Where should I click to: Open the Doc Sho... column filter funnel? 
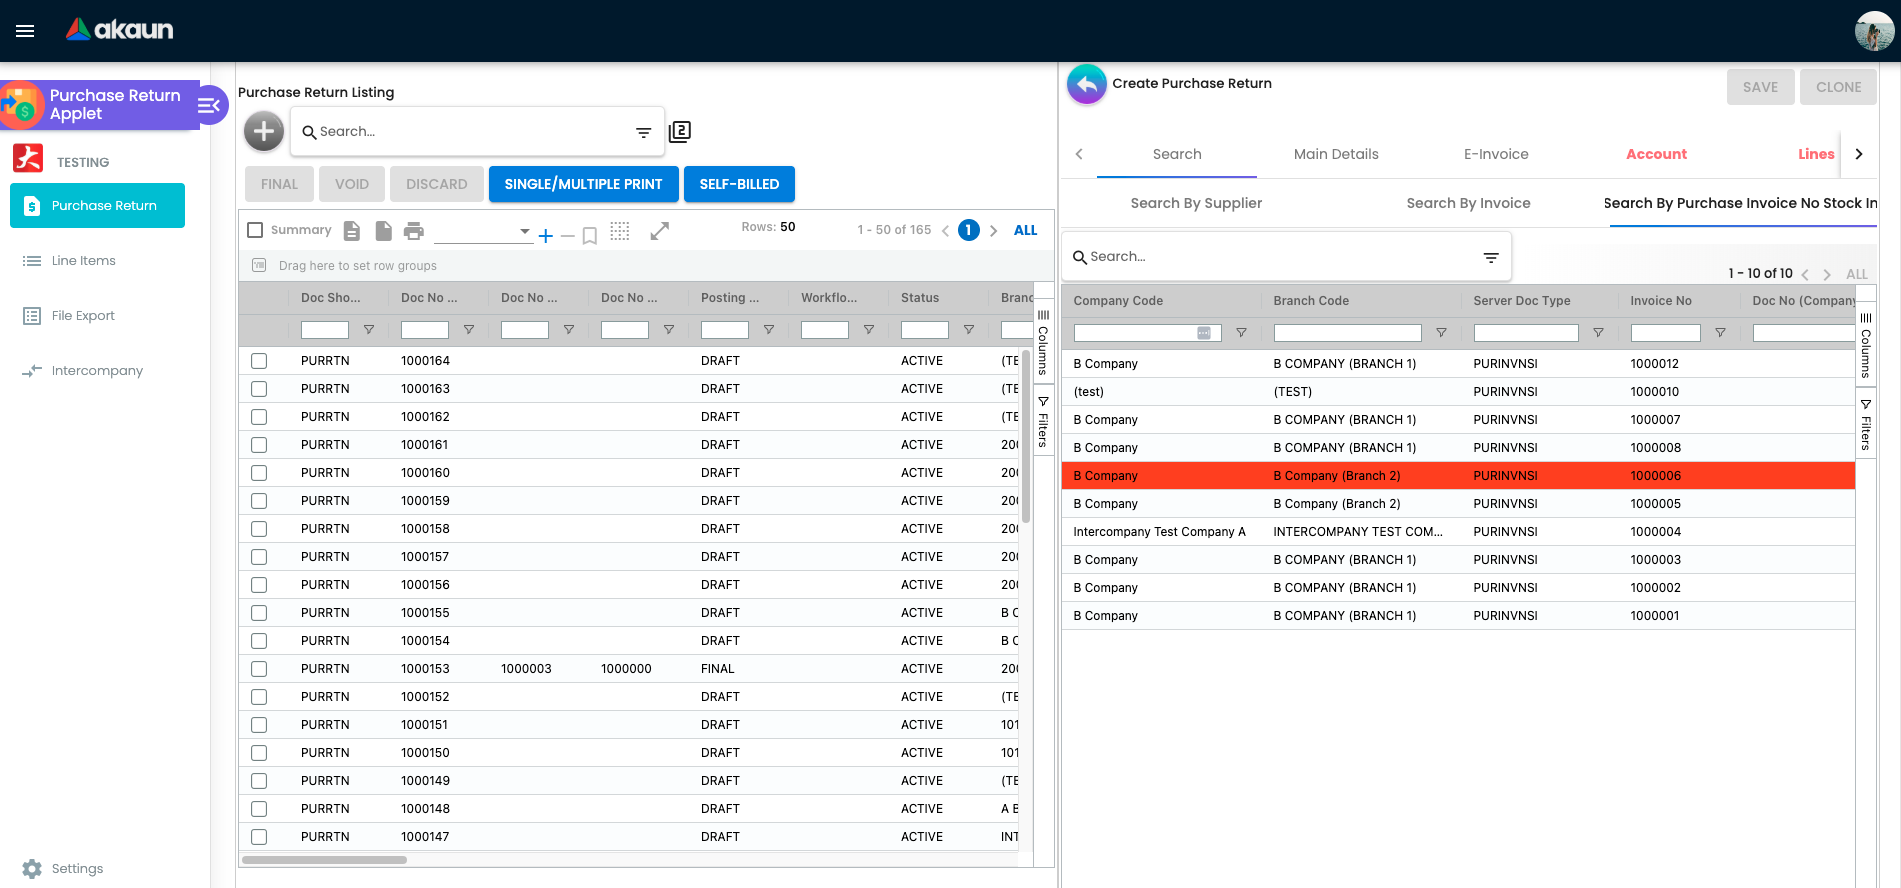(x=368, y=330)
